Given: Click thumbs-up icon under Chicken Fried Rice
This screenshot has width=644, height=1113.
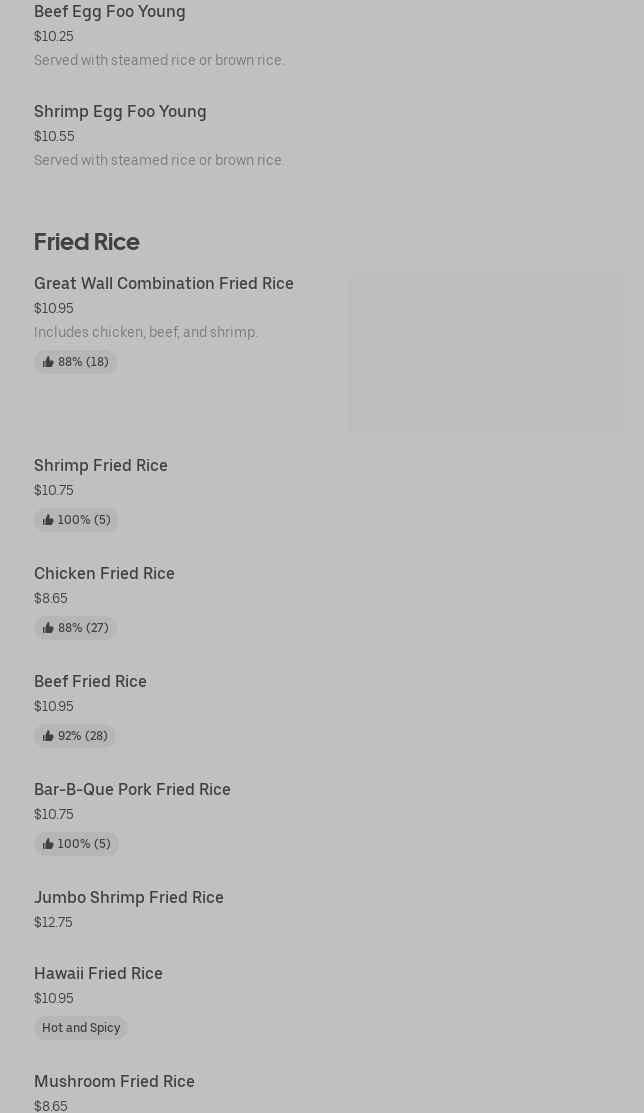Looking at the screenshot, I should [48, 628].
